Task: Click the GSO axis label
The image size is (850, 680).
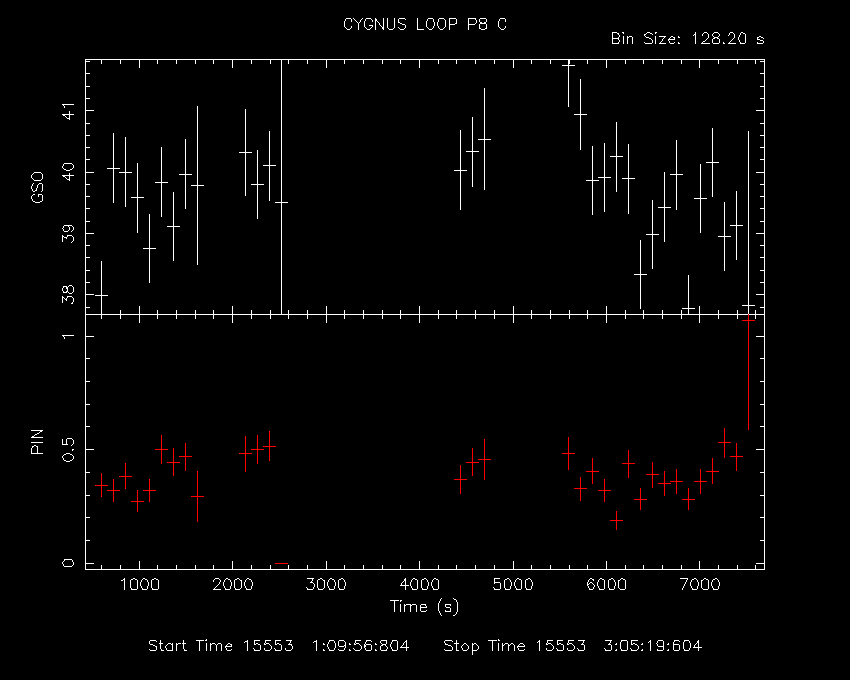Action: tap(37, 188)
